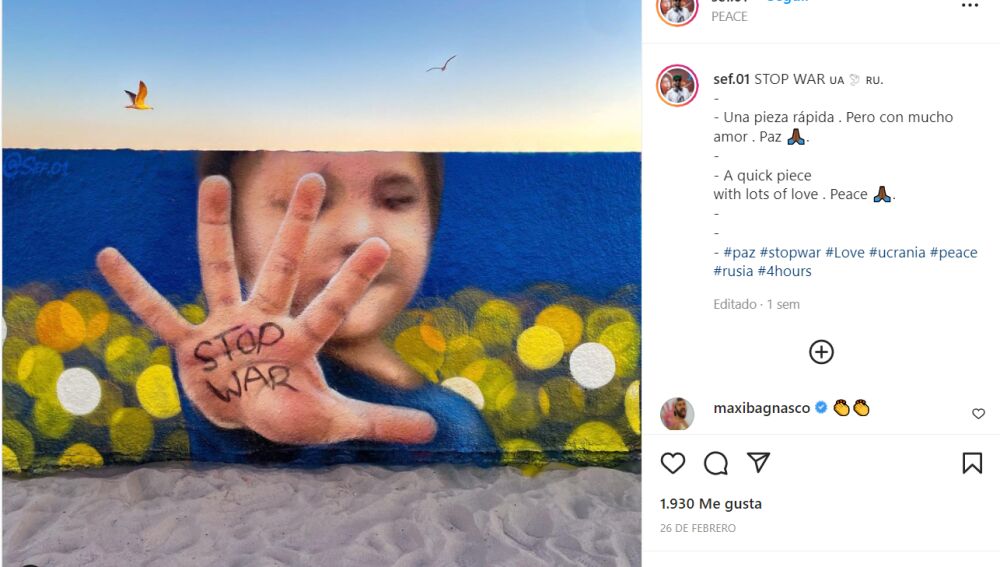Open the maxibagnasco username link
1000x567 pixels.
coord(761,408)
